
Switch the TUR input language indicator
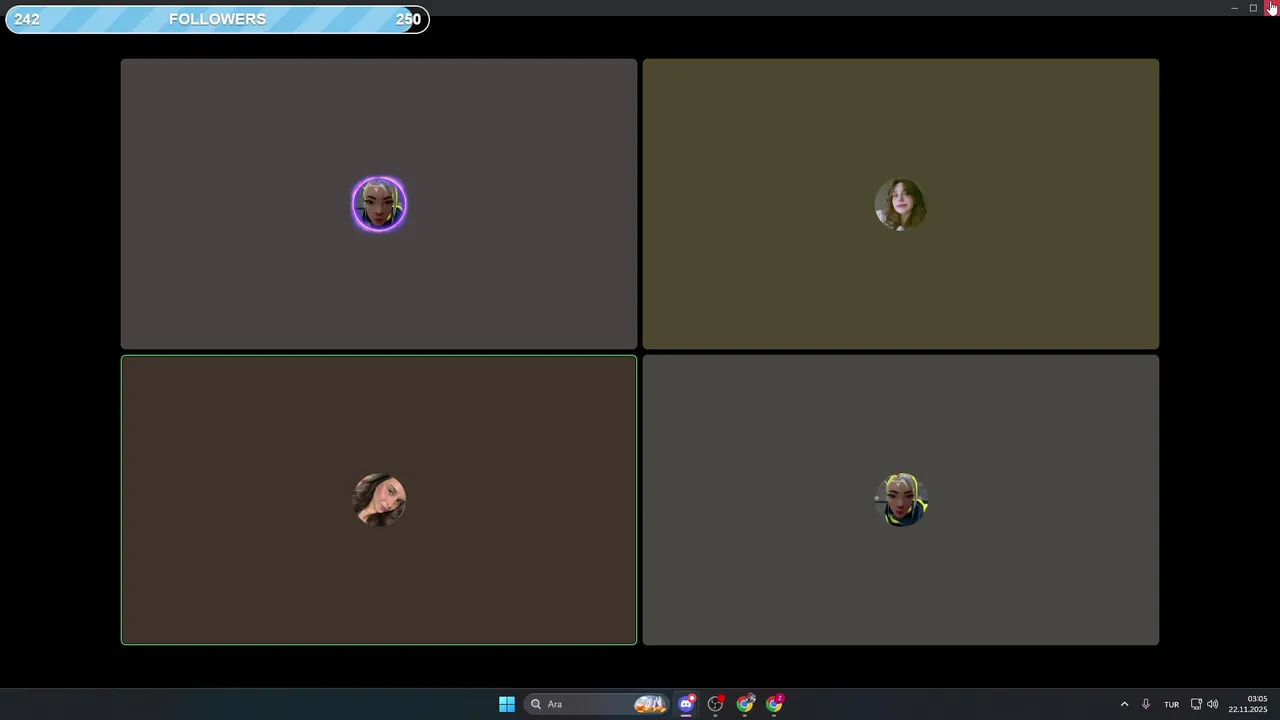[x=1171, y=704]
